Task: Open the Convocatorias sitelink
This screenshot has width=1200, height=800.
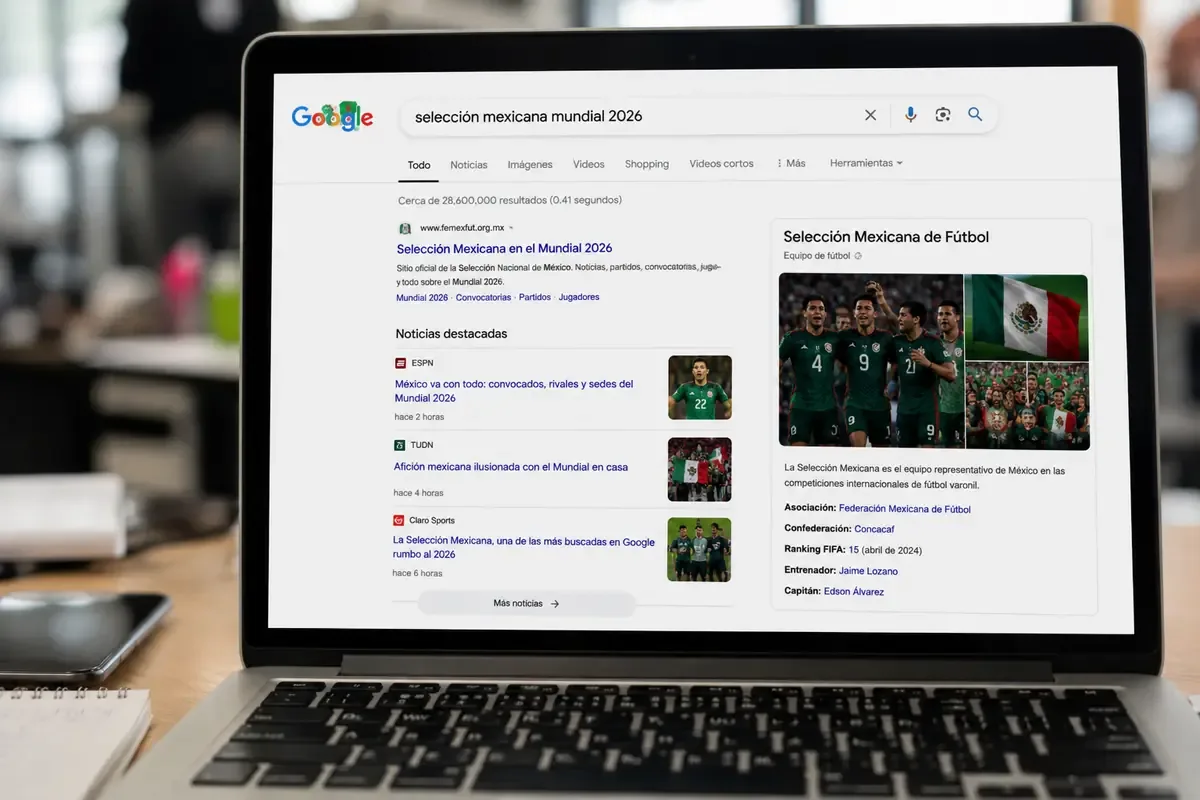Action: (484, 297)
